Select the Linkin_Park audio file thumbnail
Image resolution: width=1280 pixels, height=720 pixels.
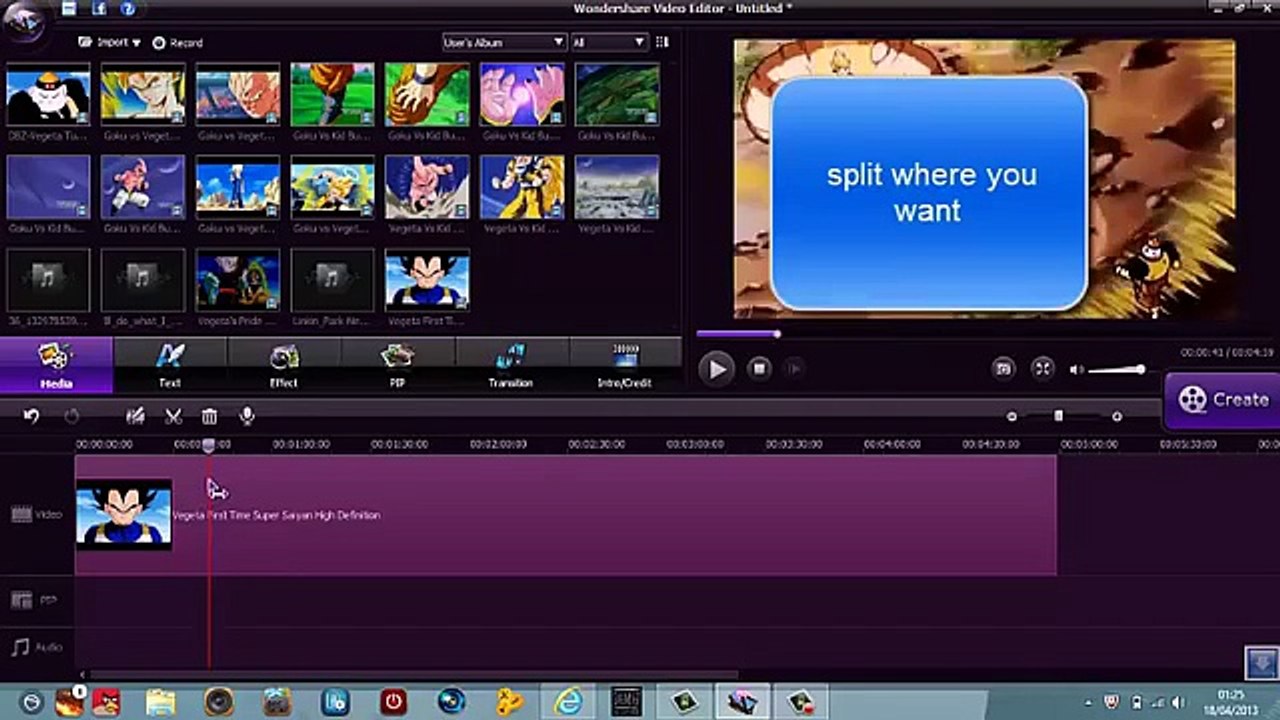pos(333,280)
